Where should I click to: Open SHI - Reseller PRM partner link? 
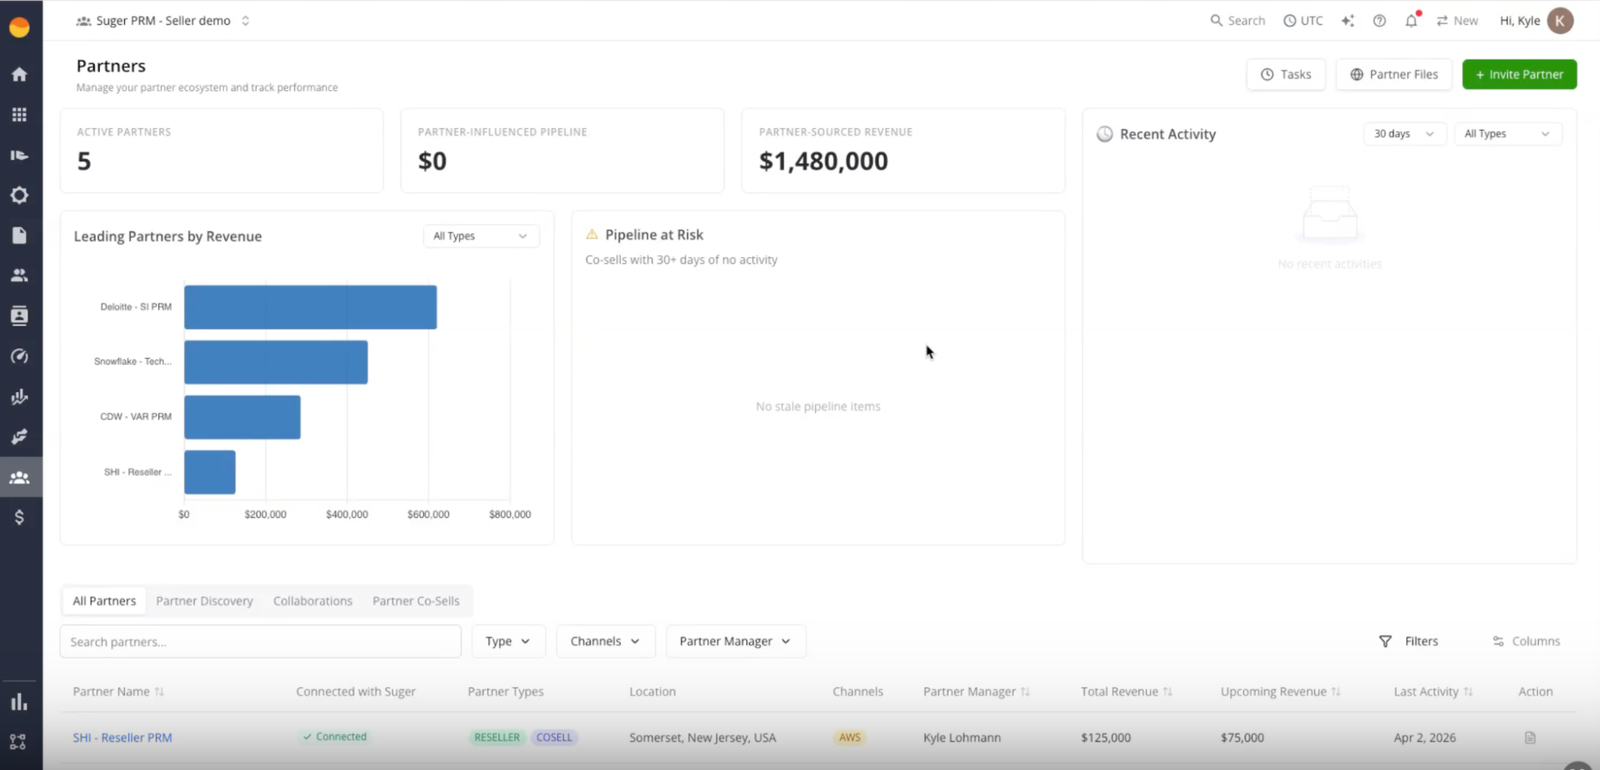[122, 738]
